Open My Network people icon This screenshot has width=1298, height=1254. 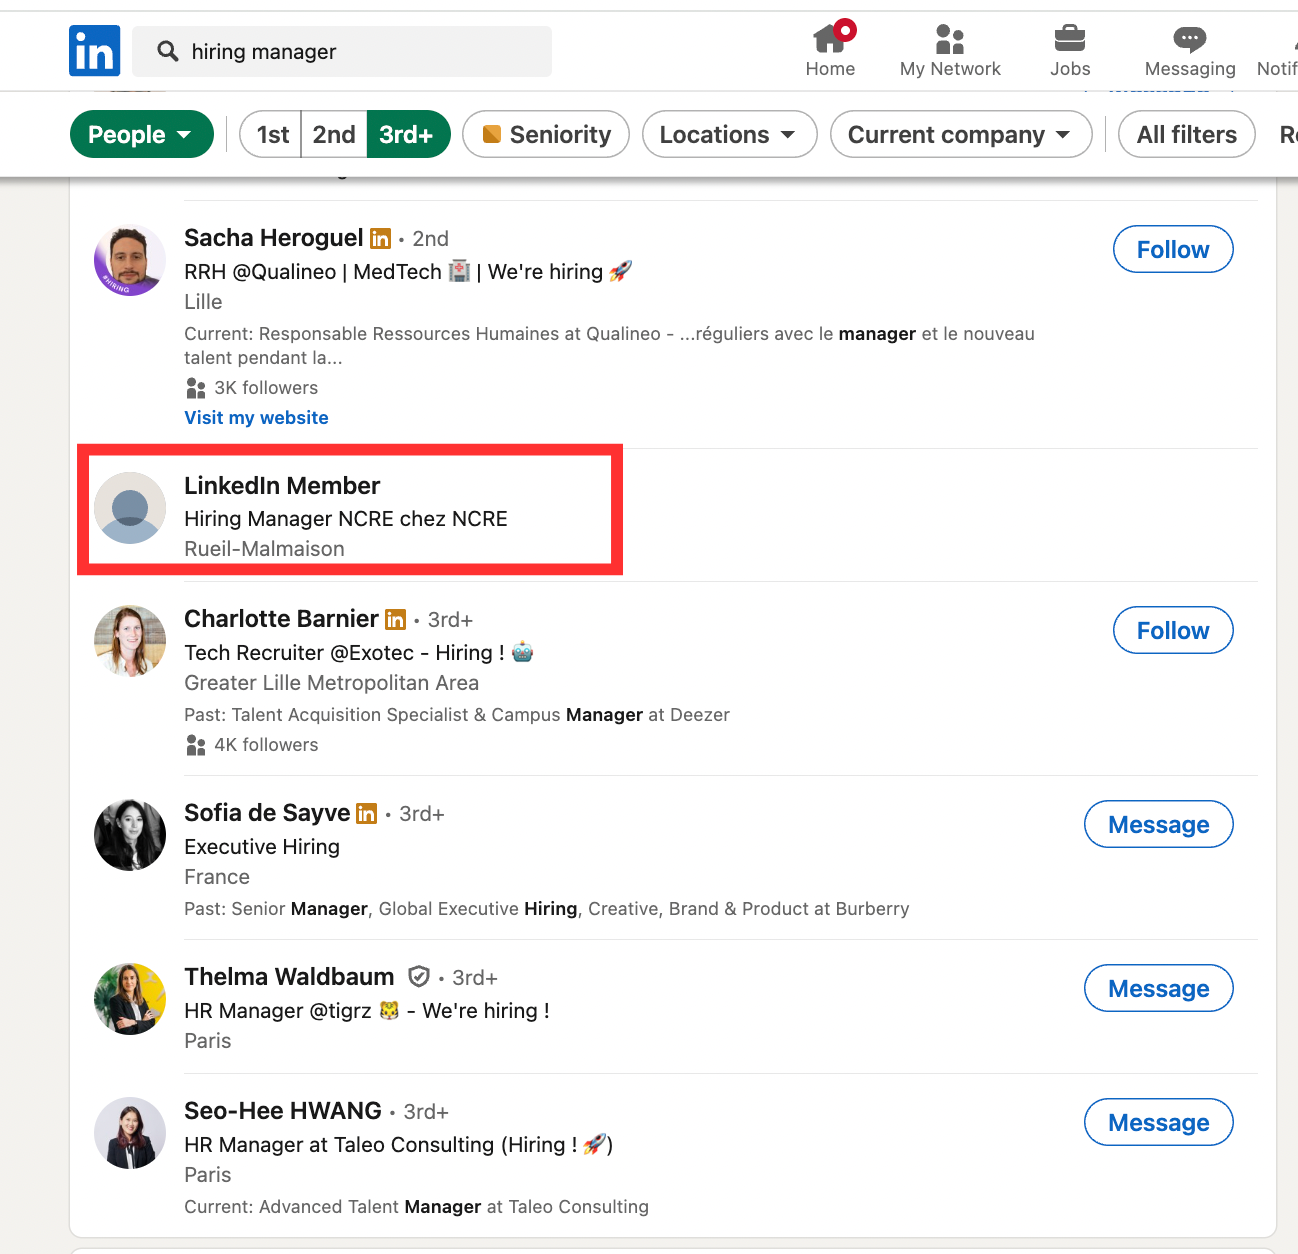(x=950, y=39)
